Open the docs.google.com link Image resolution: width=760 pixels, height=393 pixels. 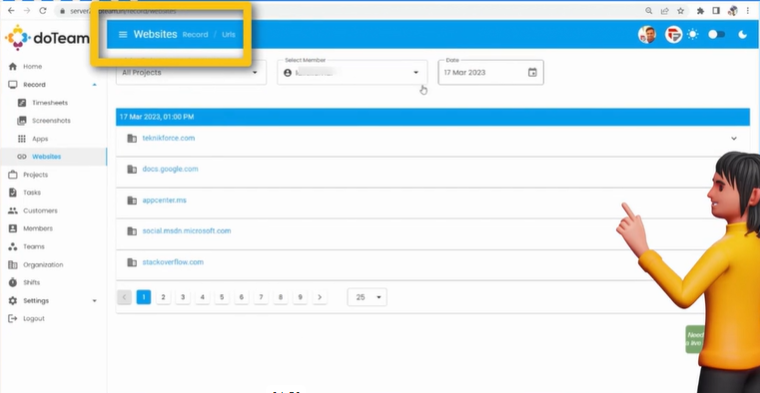pyautogui.click(x=170, y=169)
